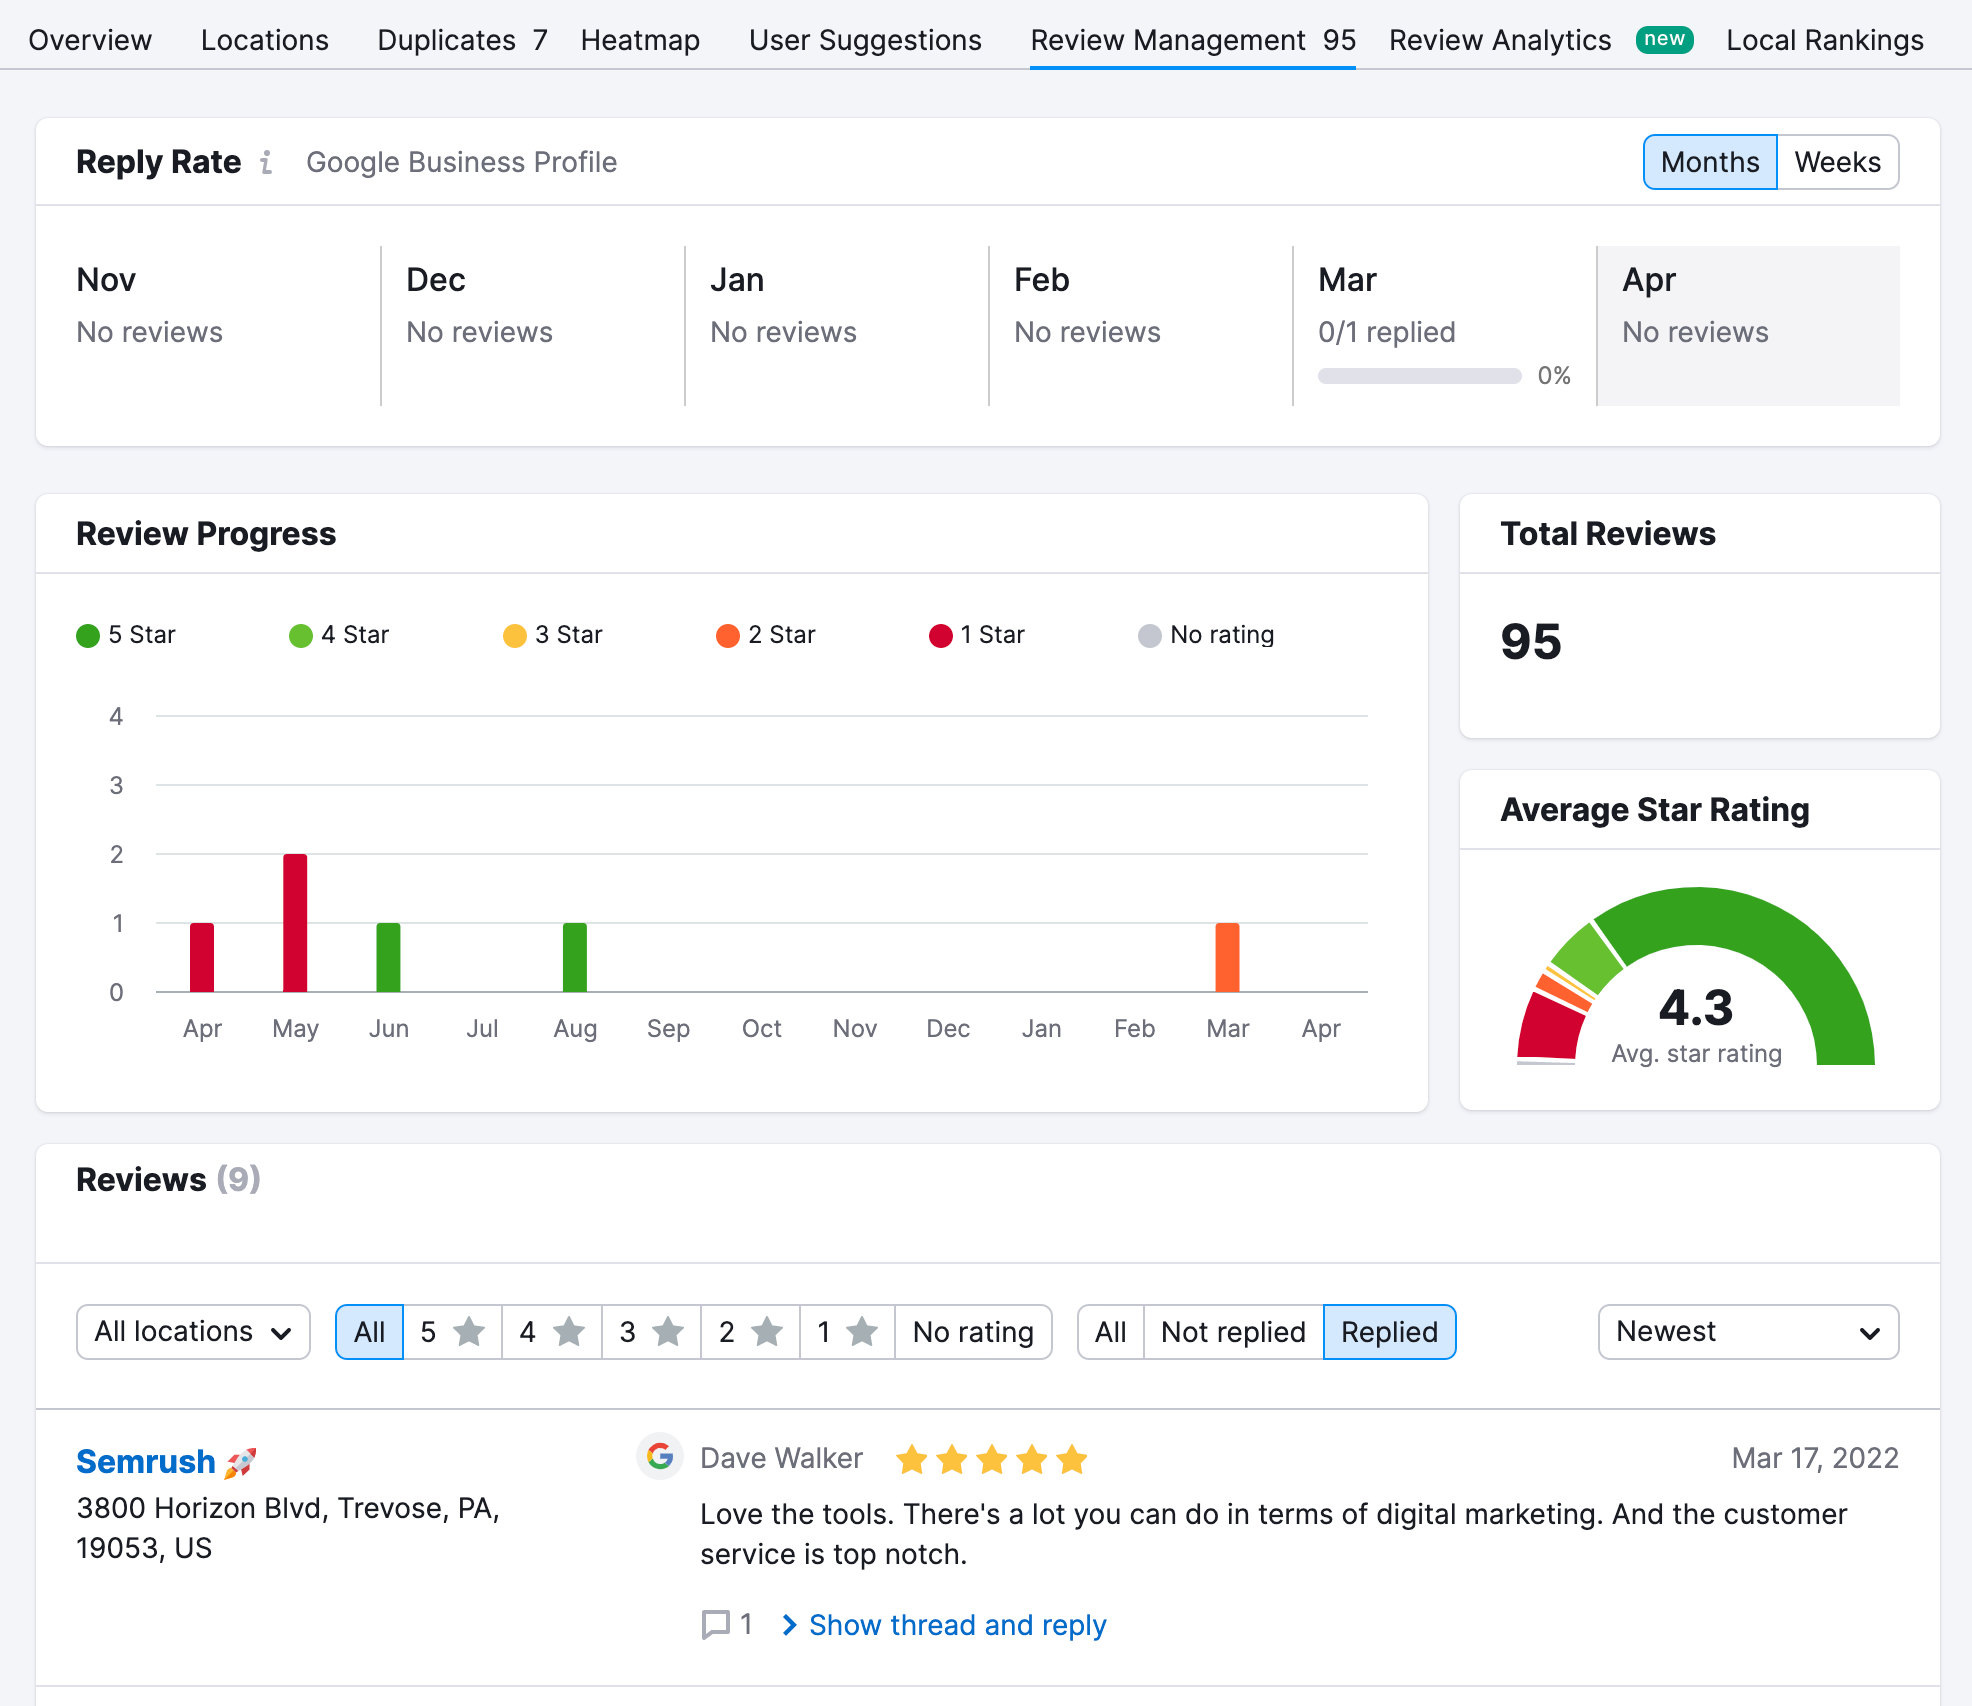Click the Reply Rate info icon
The width and height of the screenshot is (1972, 1706).
coord(266,163)
